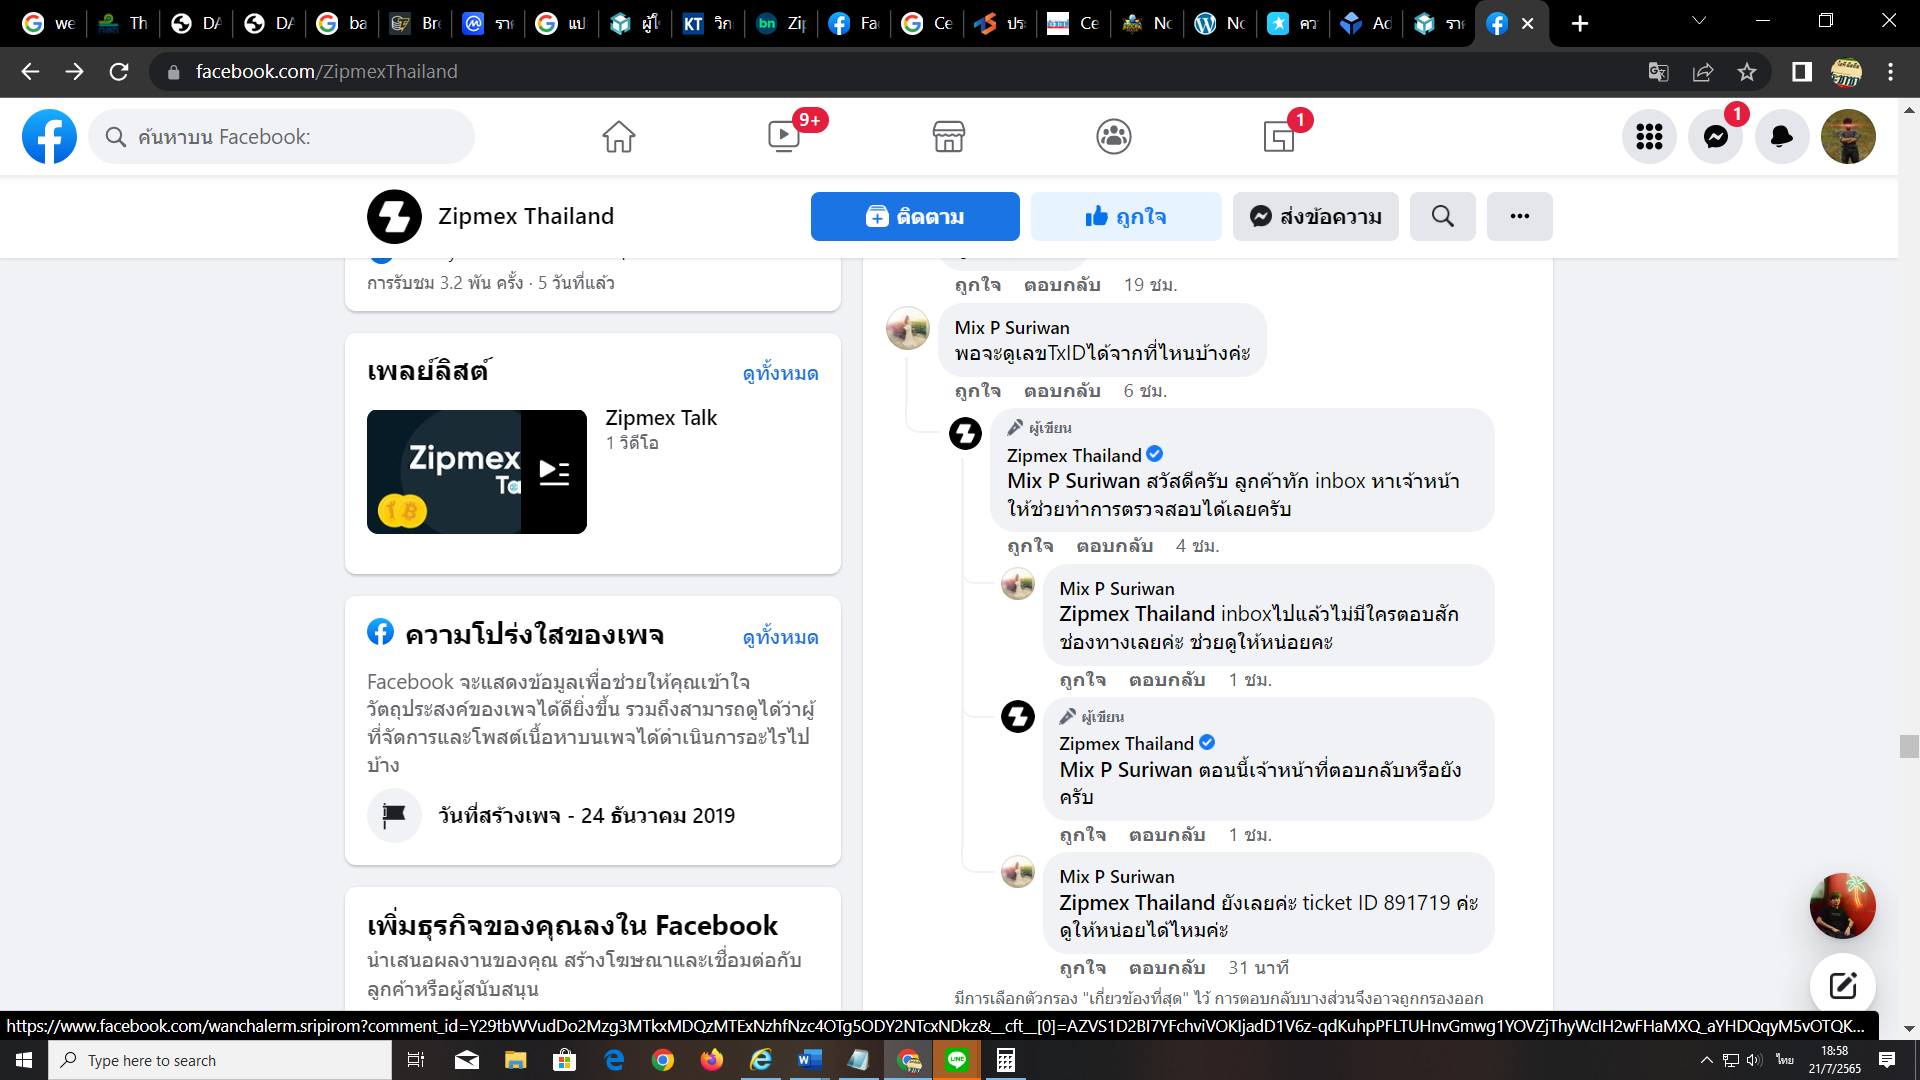Reply to Mix P Suriwan's TxID comment

pos(1062,391)
